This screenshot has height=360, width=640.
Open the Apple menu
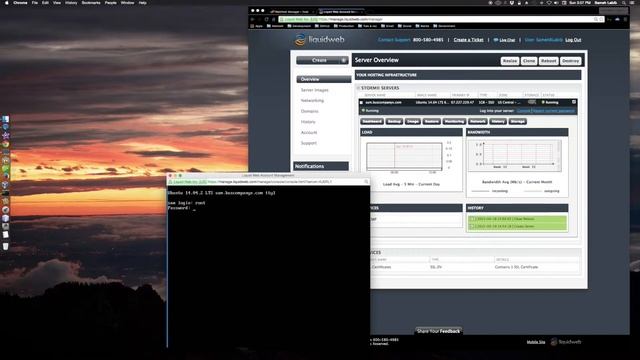tap(6, 3)
